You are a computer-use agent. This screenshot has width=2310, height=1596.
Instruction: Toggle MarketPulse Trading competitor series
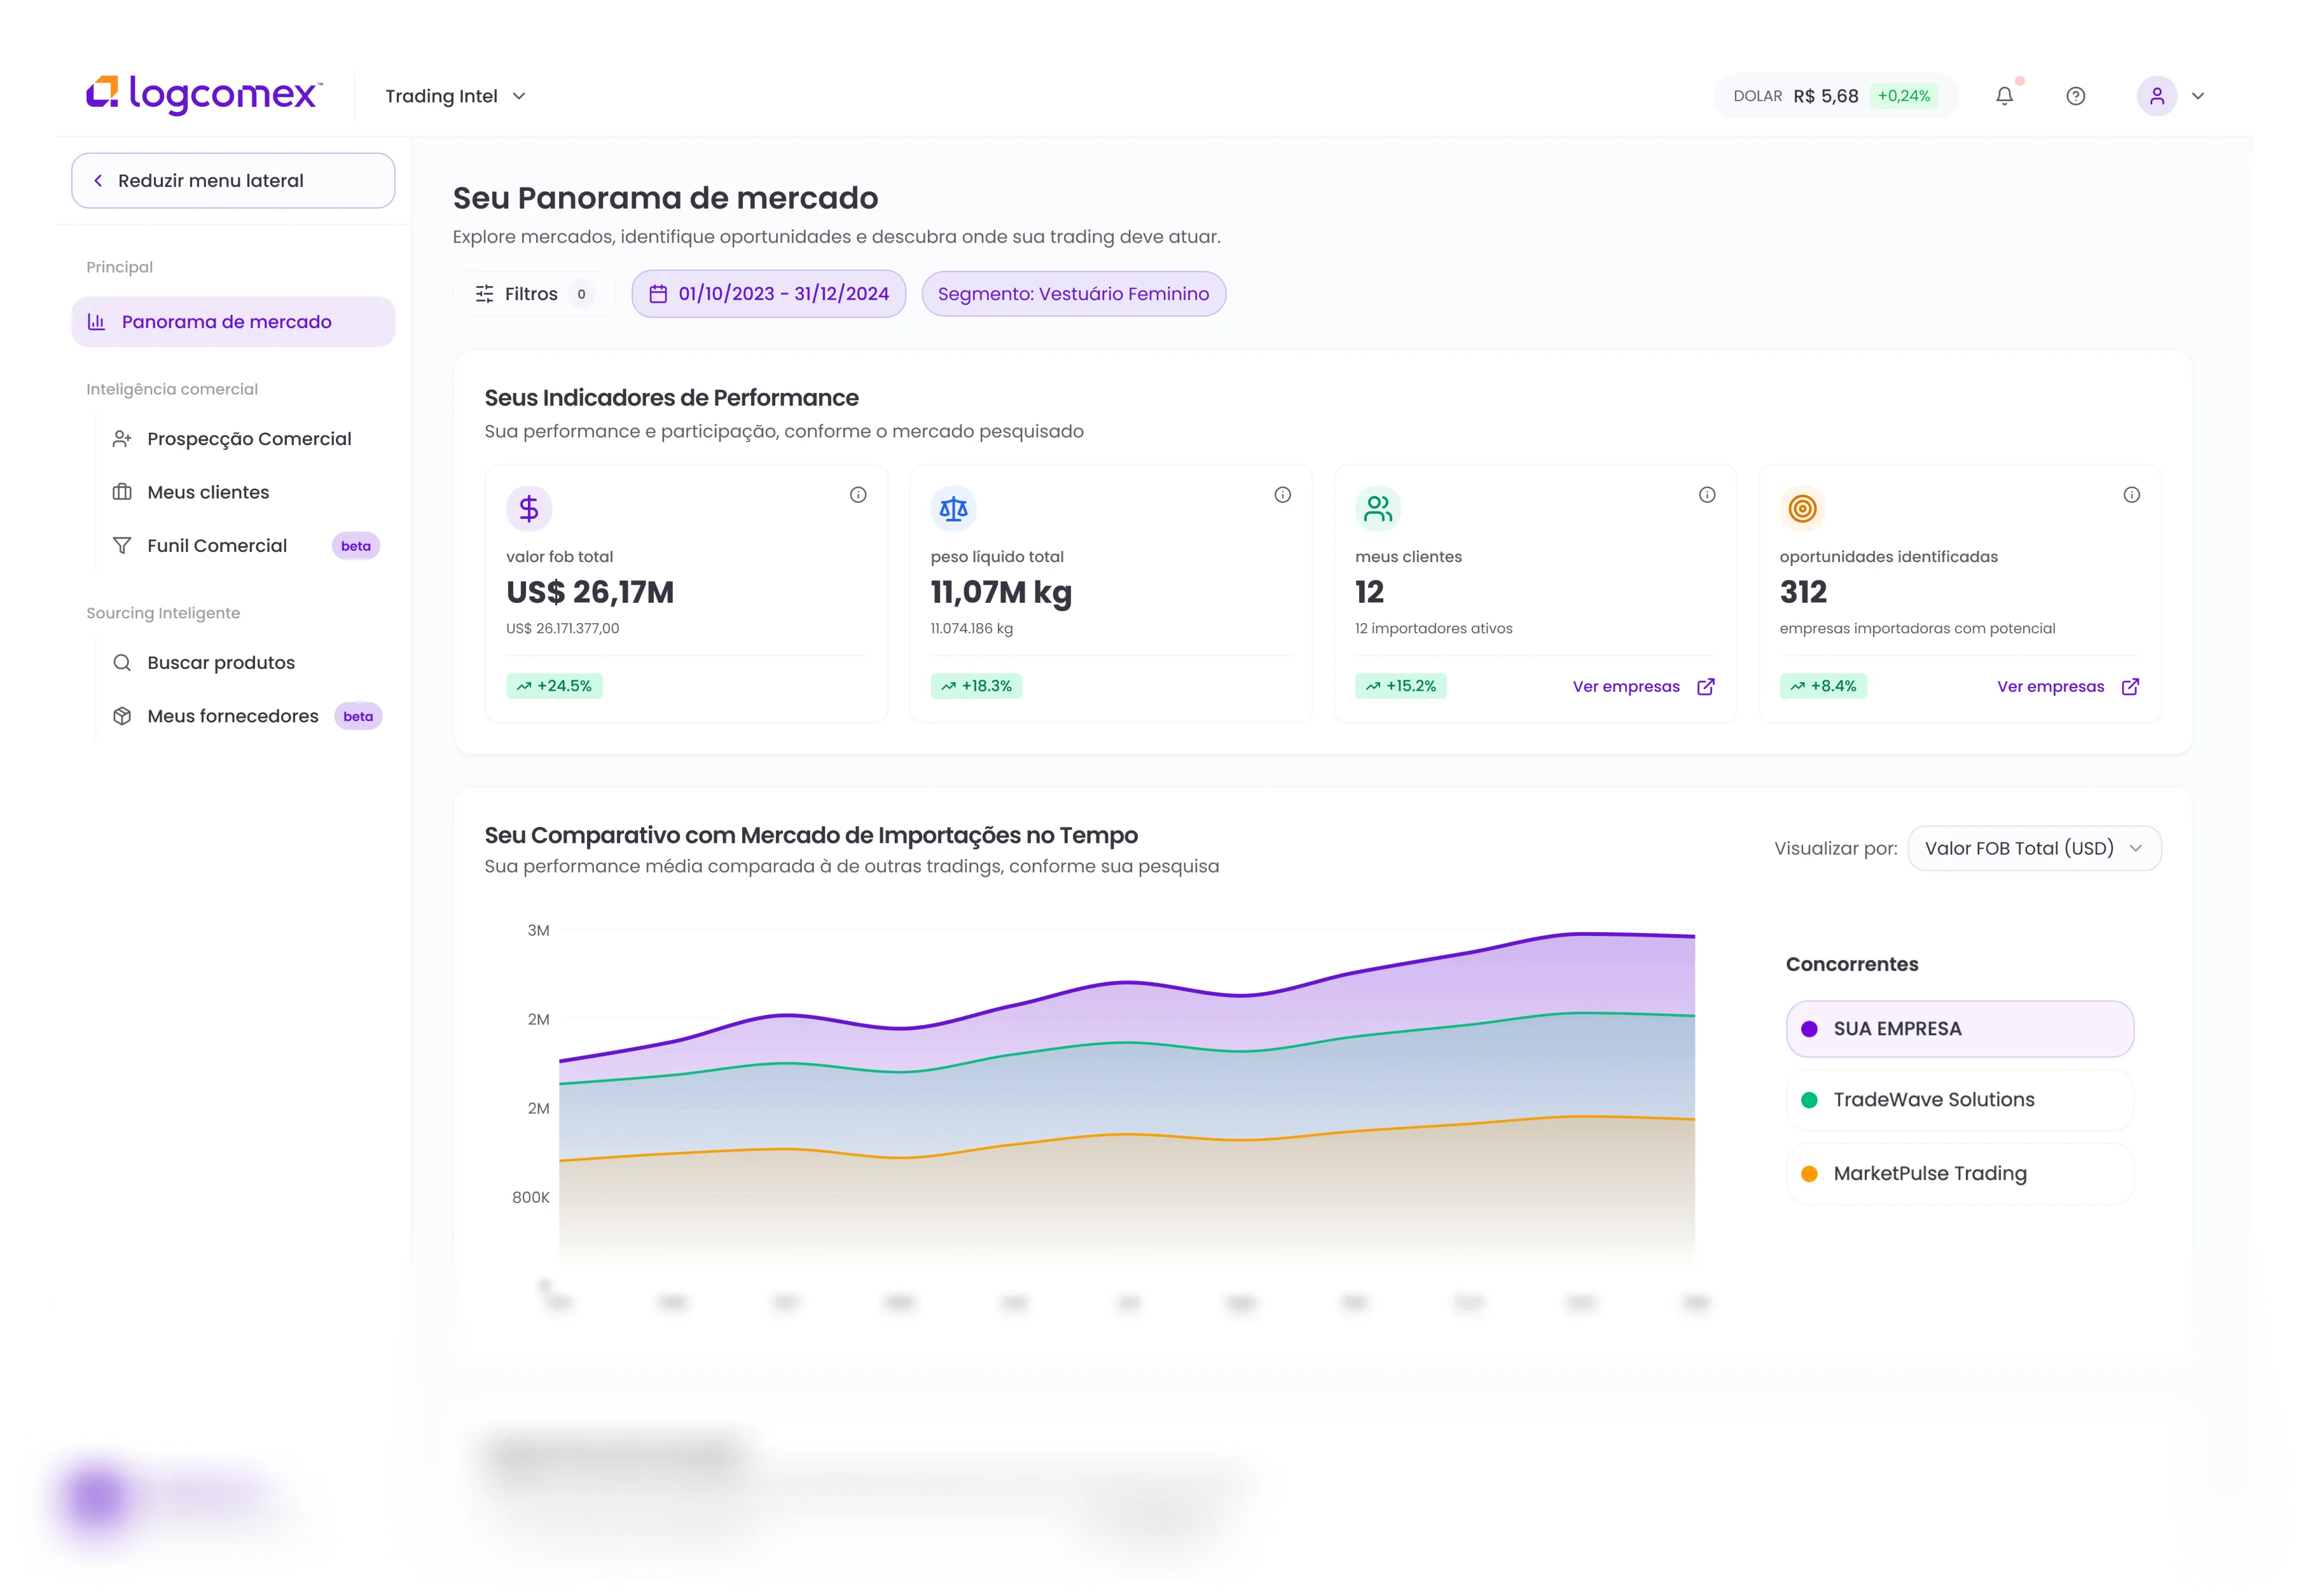tap(1959, 1174)
